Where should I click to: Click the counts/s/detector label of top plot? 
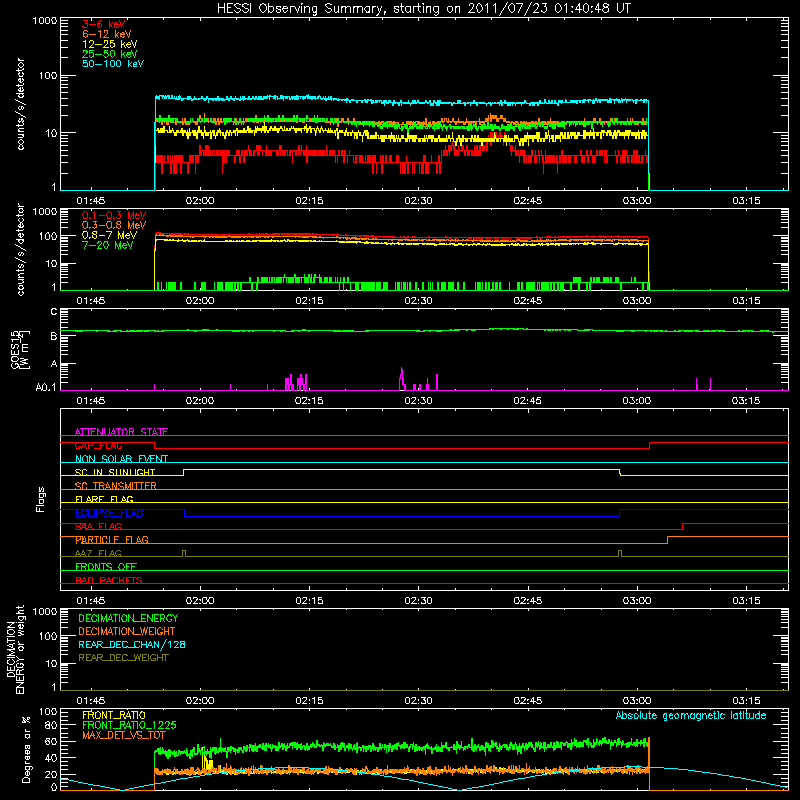20,104
